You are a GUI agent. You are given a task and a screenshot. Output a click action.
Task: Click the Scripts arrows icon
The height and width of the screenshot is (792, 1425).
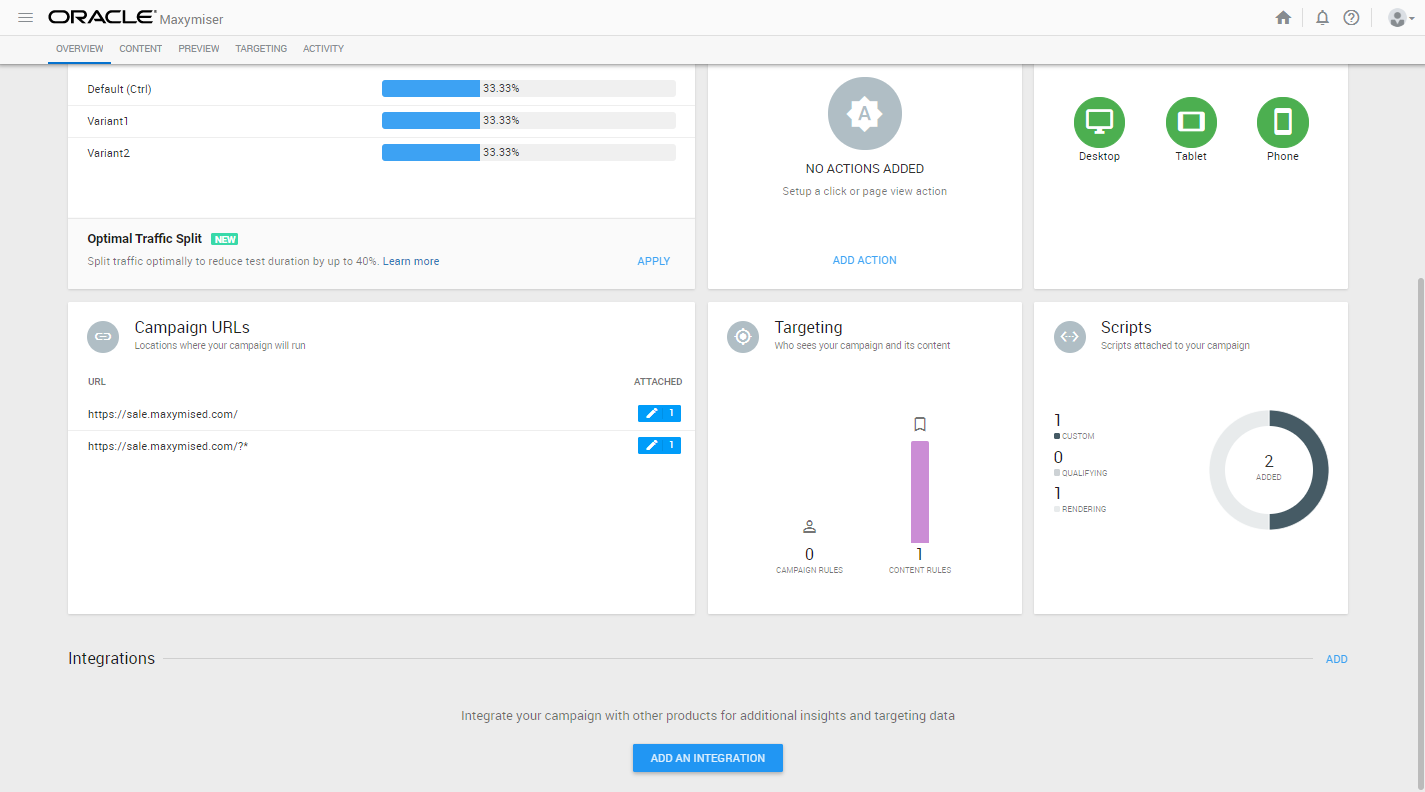coord(1070,337)
